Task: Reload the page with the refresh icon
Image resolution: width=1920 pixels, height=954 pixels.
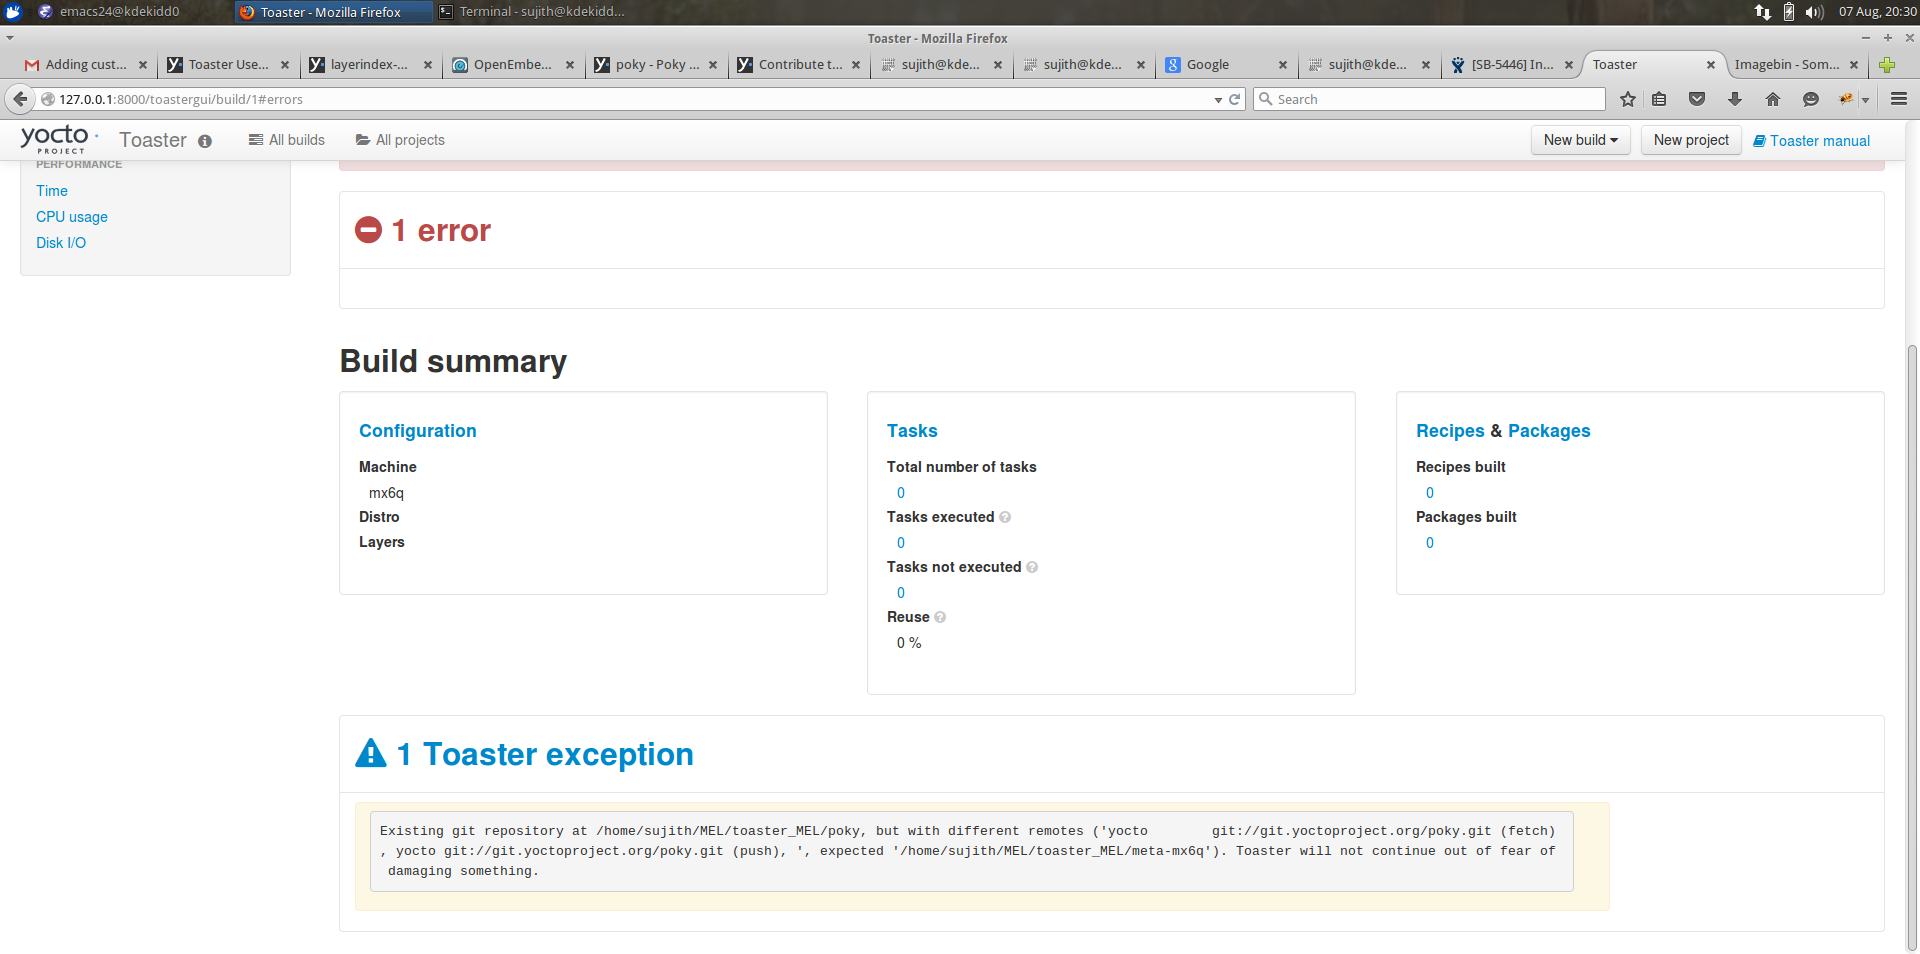Action: pyautogui.click(x=1235, y=99)
